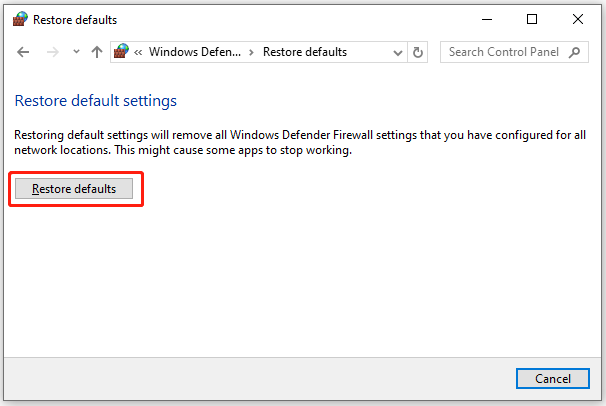Expand hidden breadcrumb path chevrons
Viewport: 606px width, 406px height.
(x=138, y=52)
